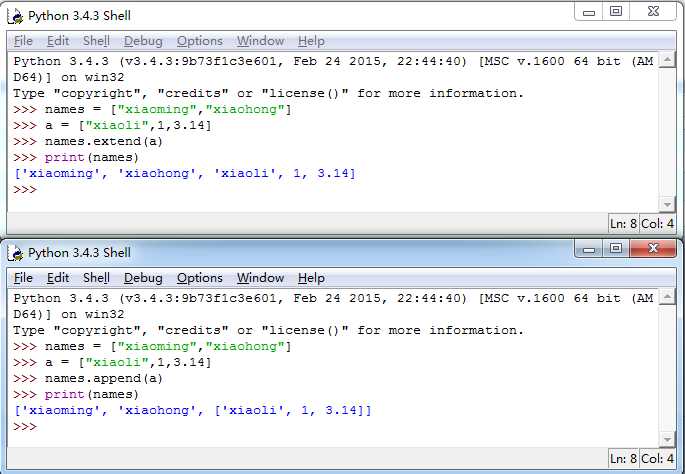Click scroll-down arrow in lower shell window
Screen dimensions: 685x474
click(667, 440)
